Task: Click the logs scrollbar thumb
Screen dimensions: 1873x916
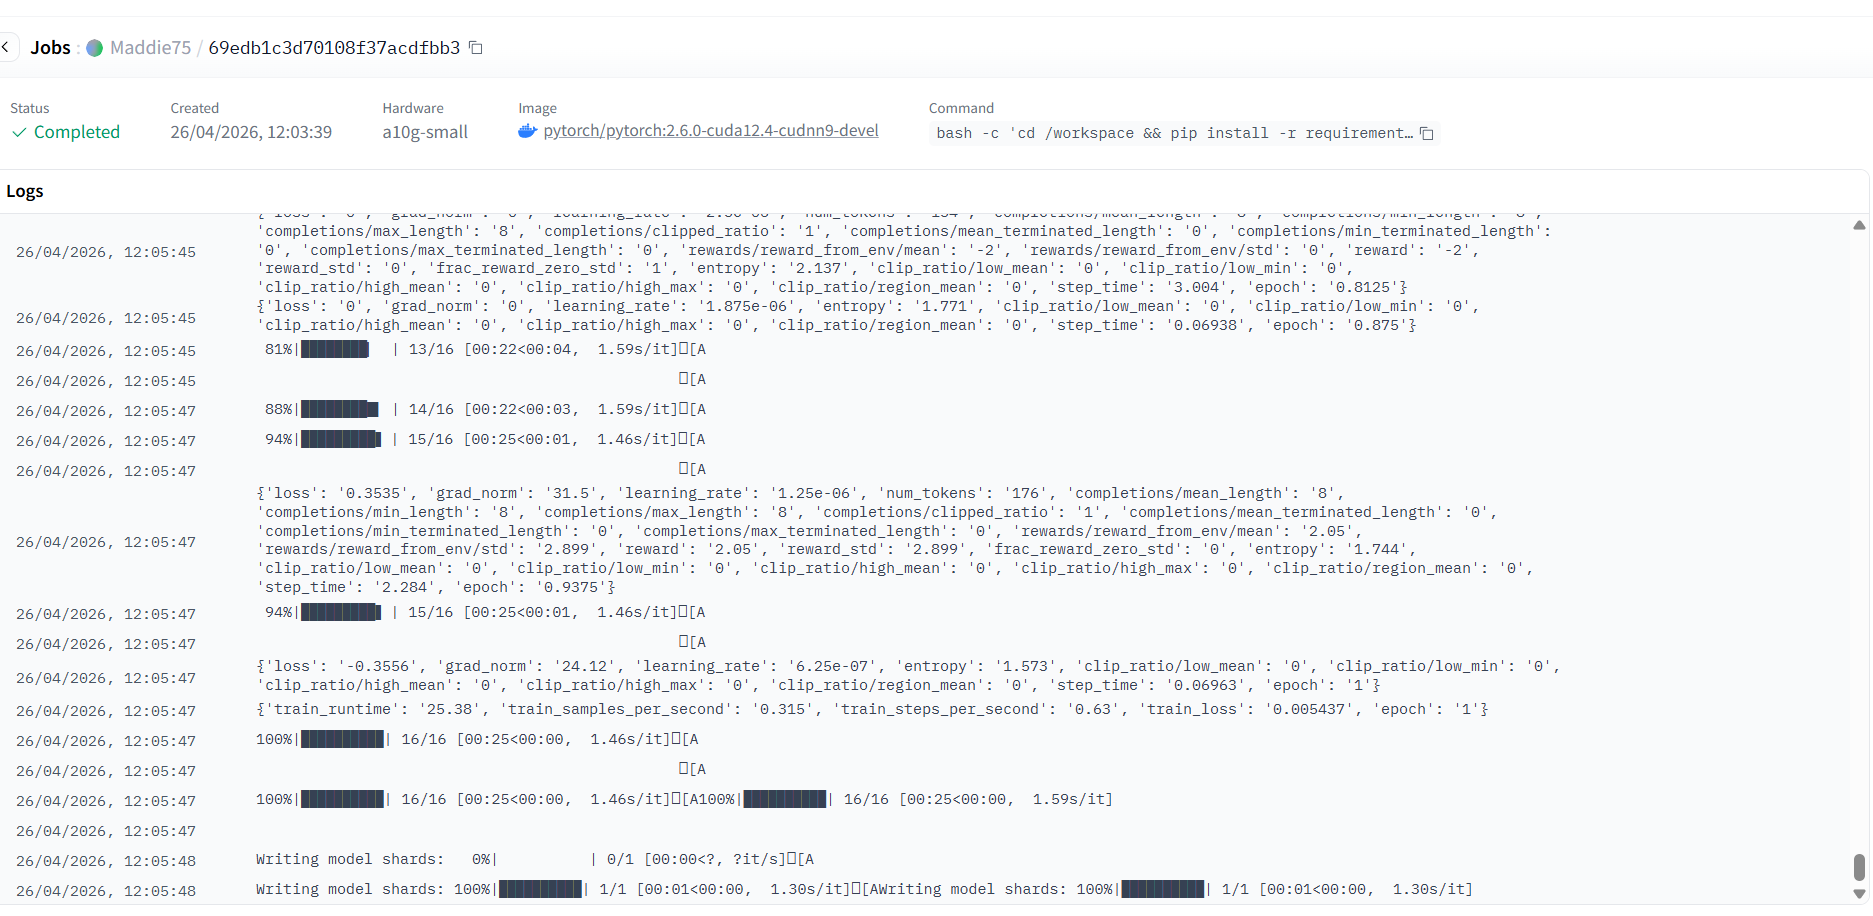Action: point(1859,867)
